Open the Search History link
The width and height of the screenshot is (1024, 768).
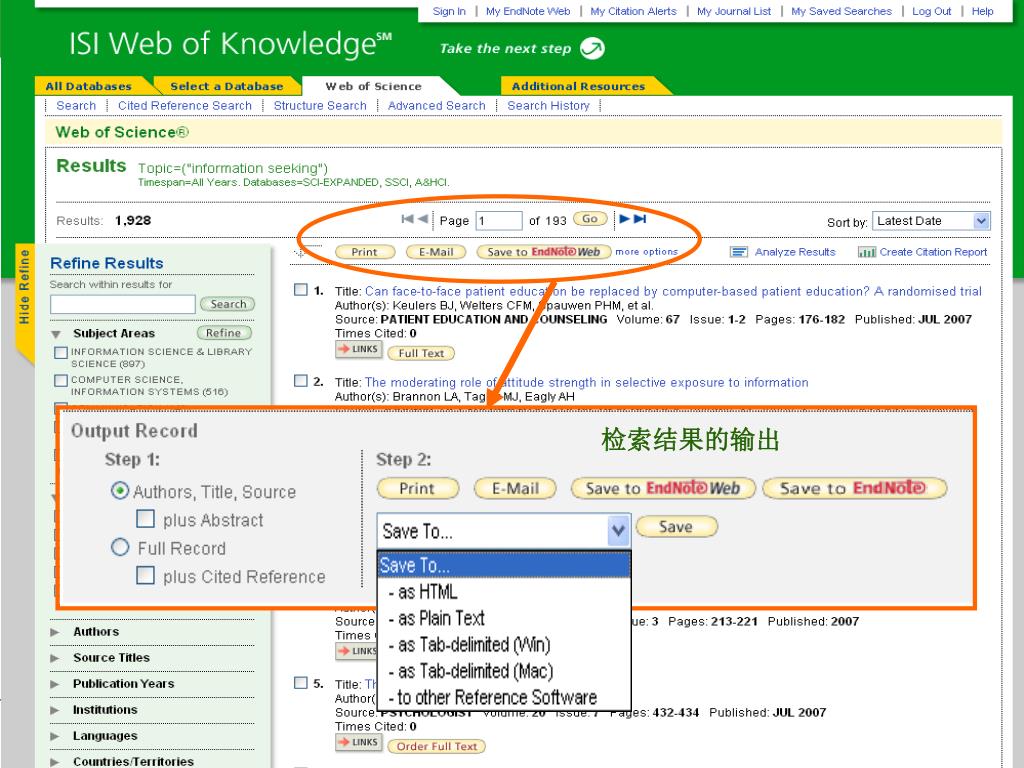pos(549,106)
